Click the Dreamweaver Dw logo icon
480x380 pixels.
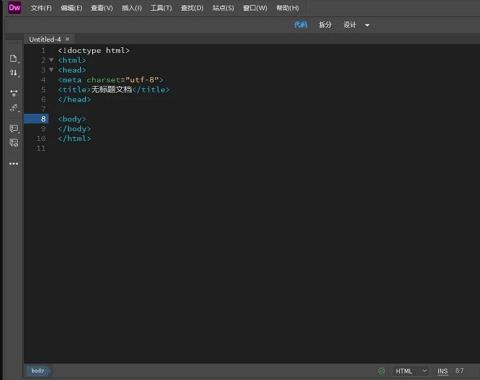point(14,8)
